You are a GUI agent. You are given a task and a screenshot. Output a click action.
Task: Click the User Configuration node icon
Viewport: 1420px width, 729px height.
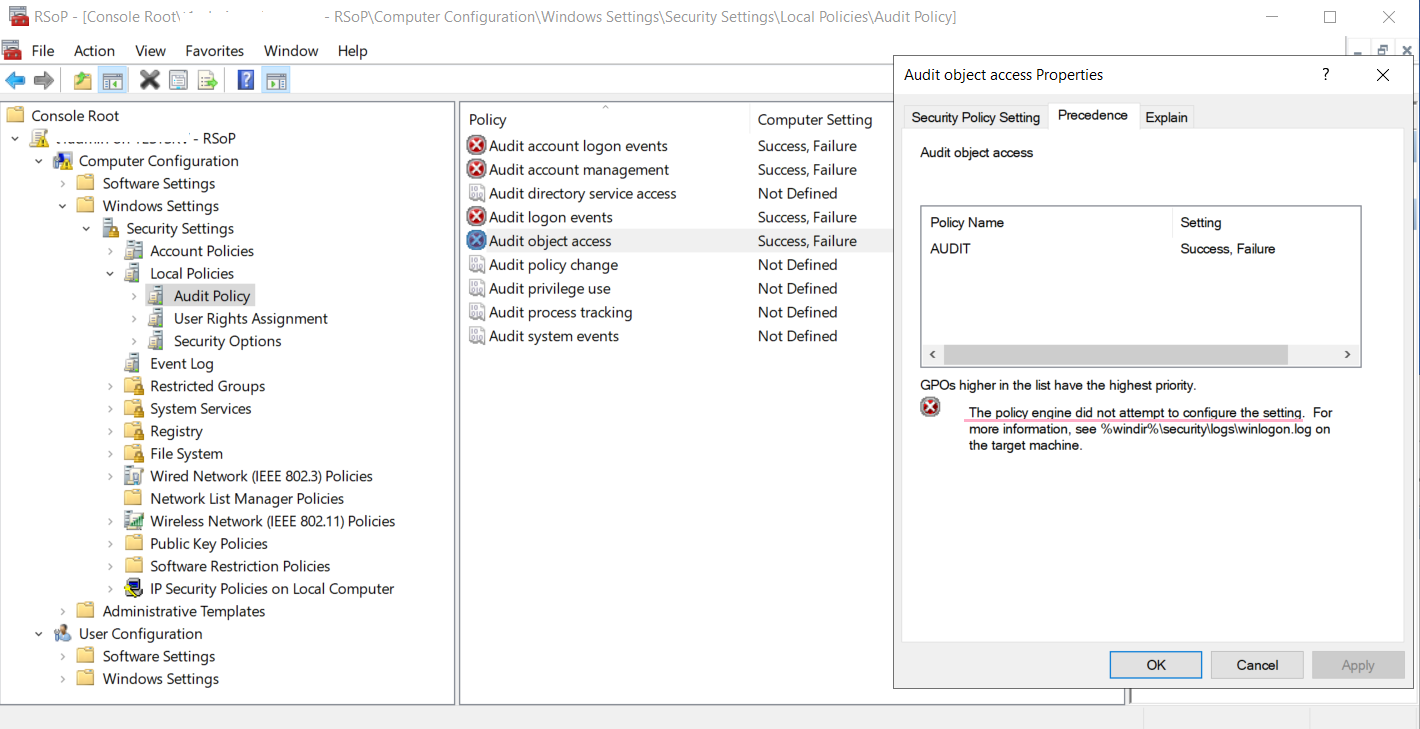(x=63, y=634)
